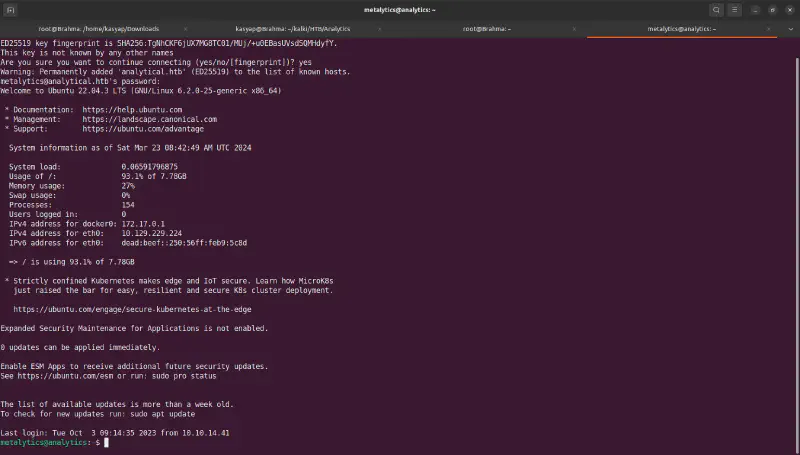Expand the tab list dropdown arrow
Image resolution: width=800 pixels, height=455 pixels.
790,29
